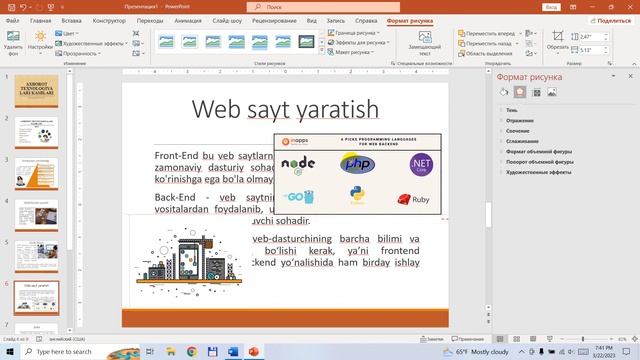Open Picture Layout (Макет рисунка) dropdown
This screenshot has height=360, width=640.
click(x=351, y=52)
